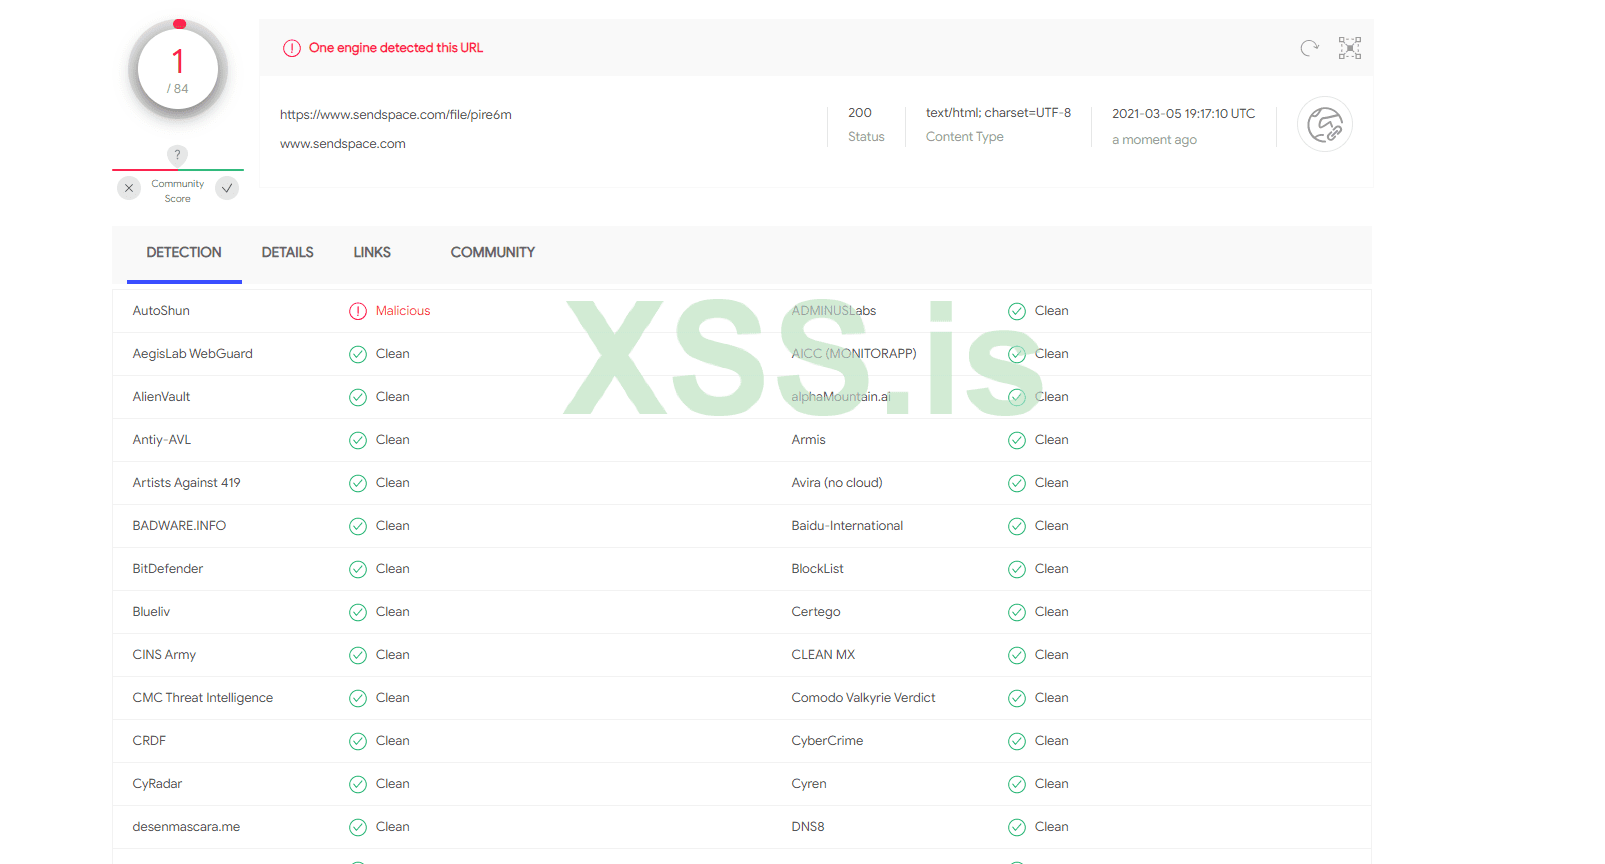Click the clean check icon for CMC Threat Intelligence

tap(358, 698)
